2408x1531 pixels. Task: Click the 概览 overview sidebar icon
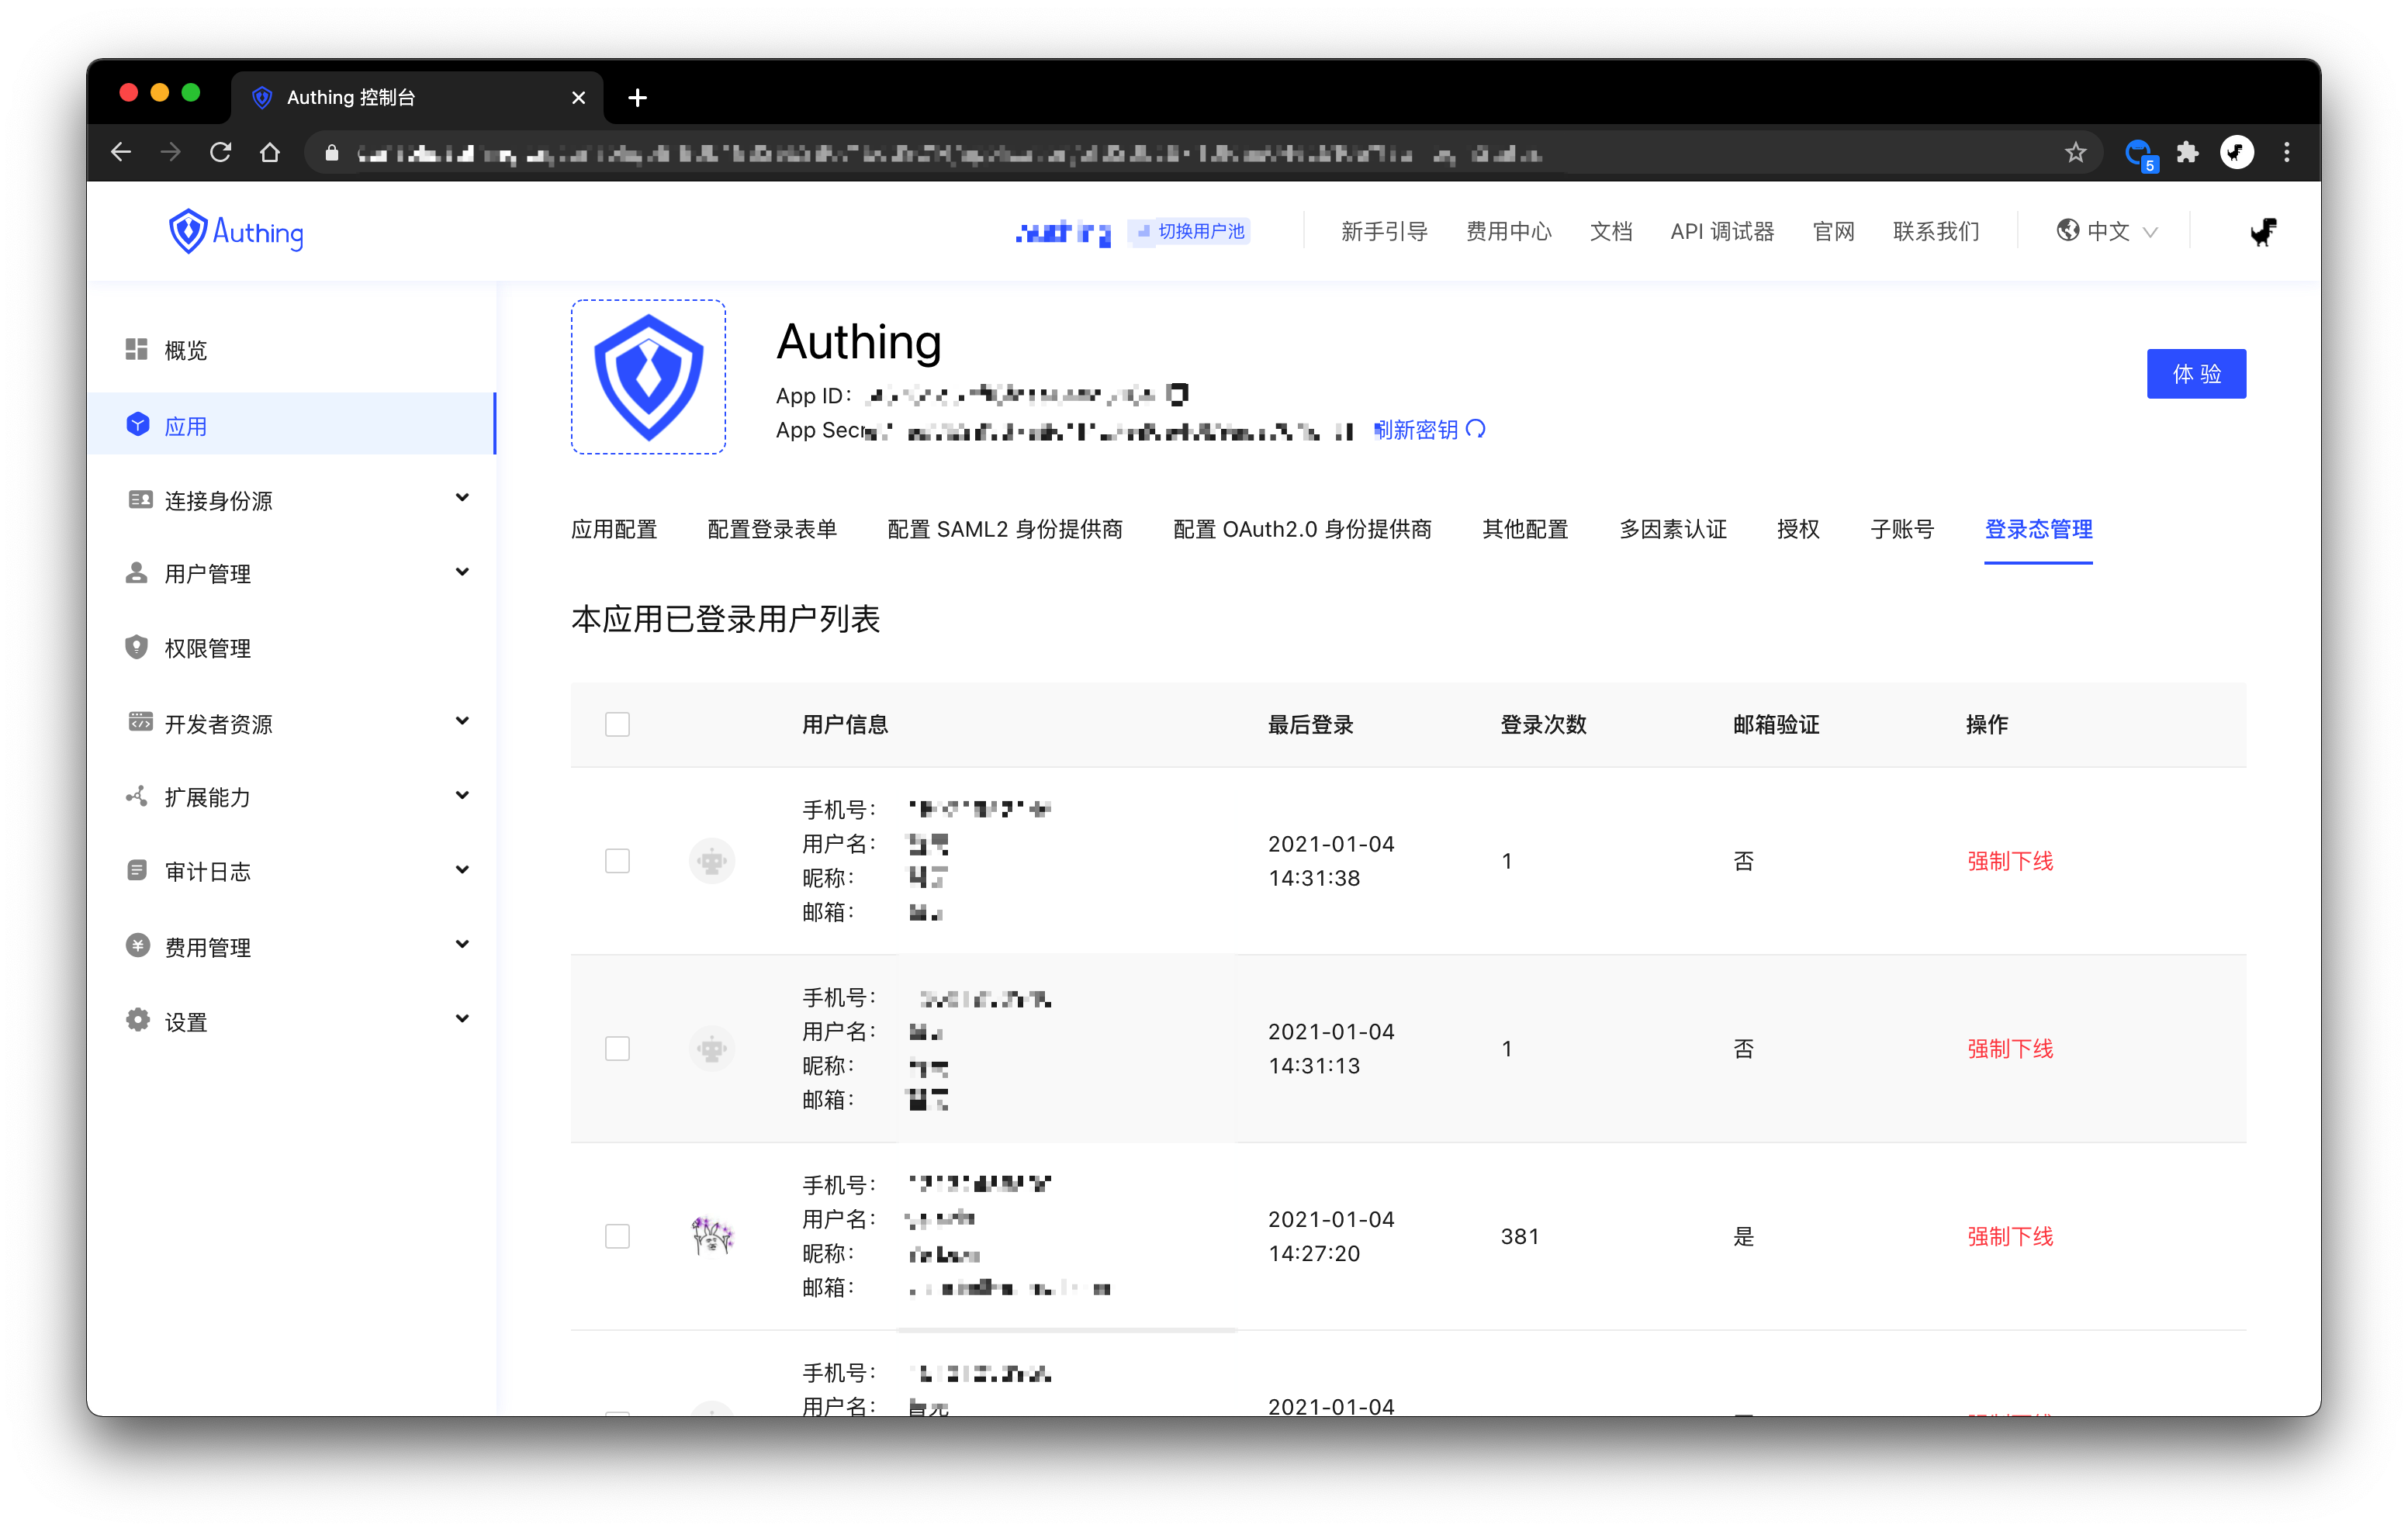(137, 349)
